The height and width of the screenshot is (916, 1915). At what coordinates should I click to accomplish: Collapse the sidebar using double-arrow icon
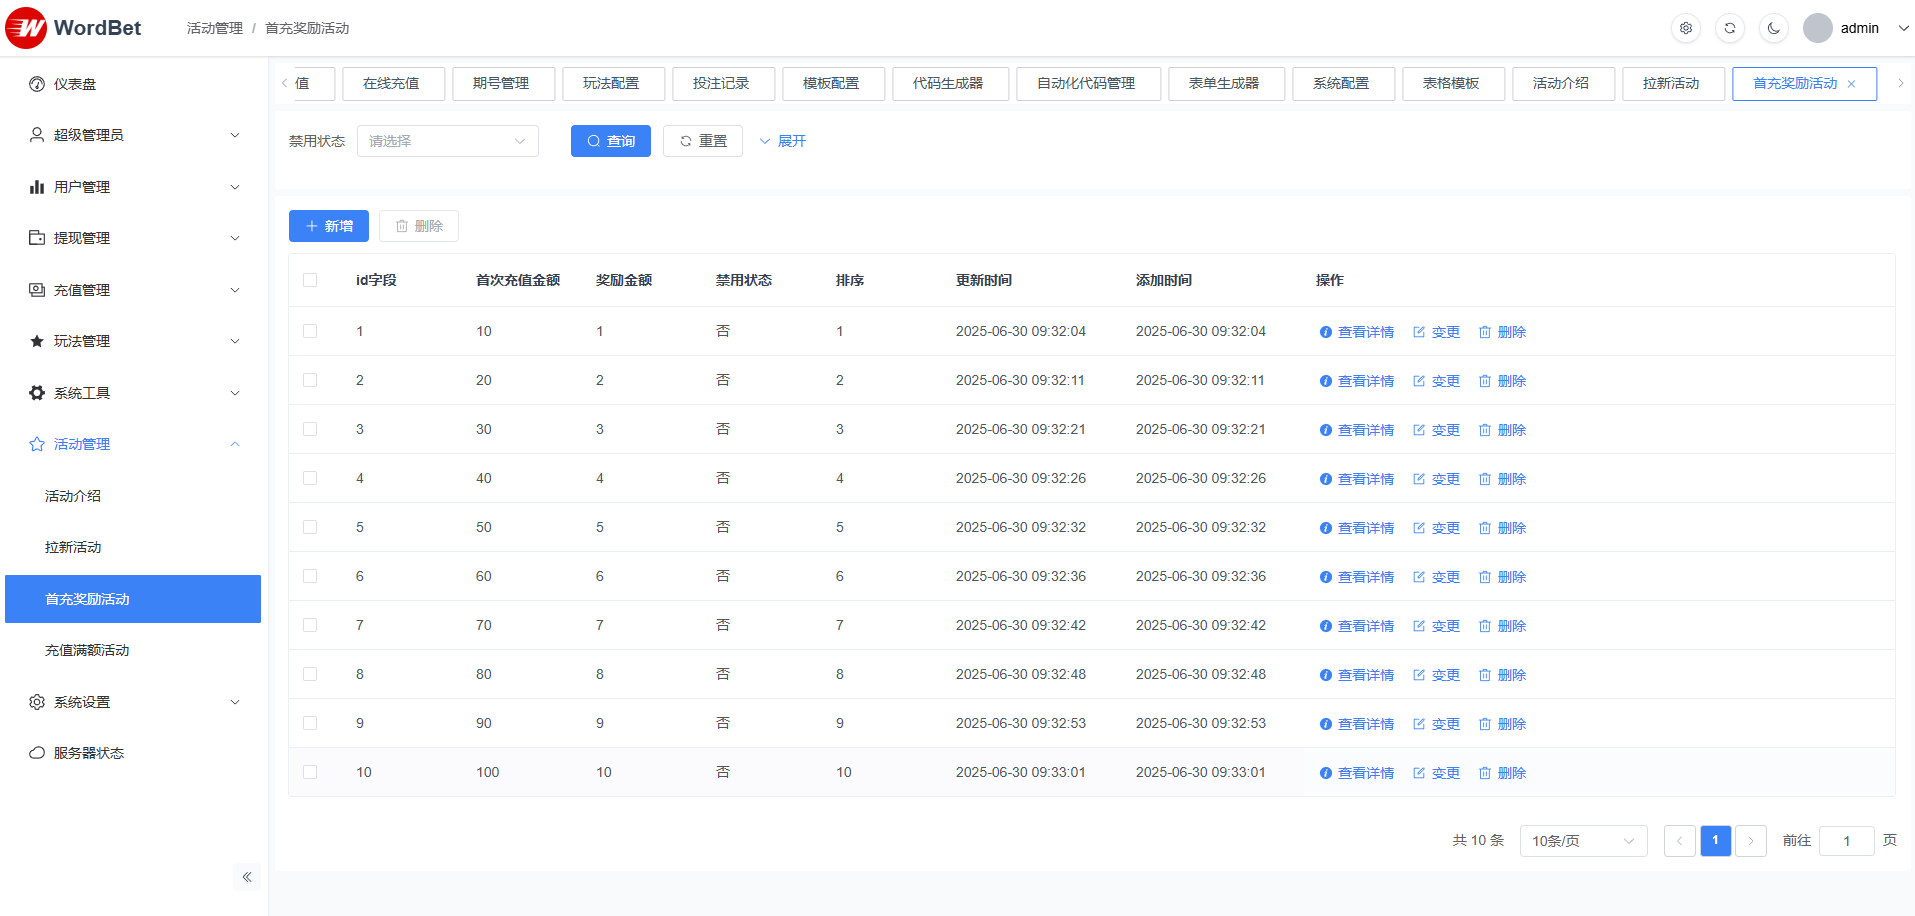click(x=247, y=877)
